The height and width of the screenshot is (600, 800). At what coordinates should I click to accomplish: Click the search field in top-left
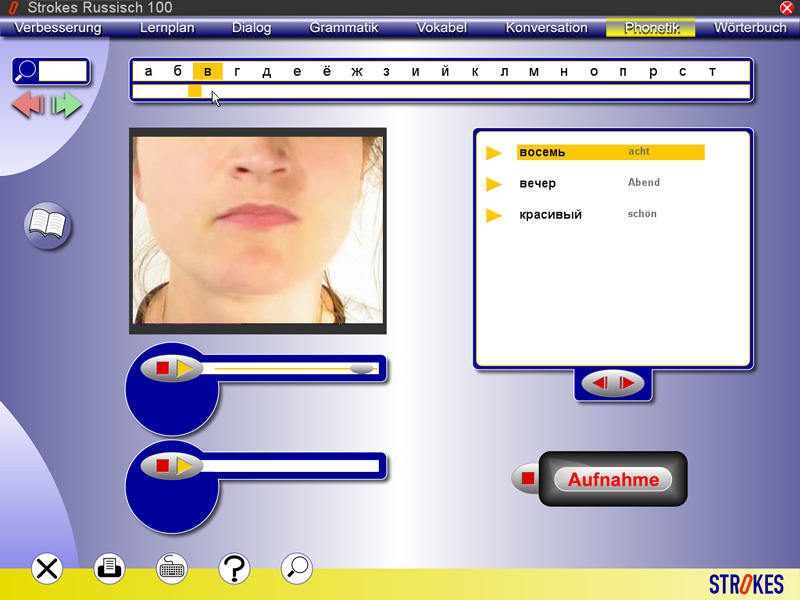coord(62,71)
